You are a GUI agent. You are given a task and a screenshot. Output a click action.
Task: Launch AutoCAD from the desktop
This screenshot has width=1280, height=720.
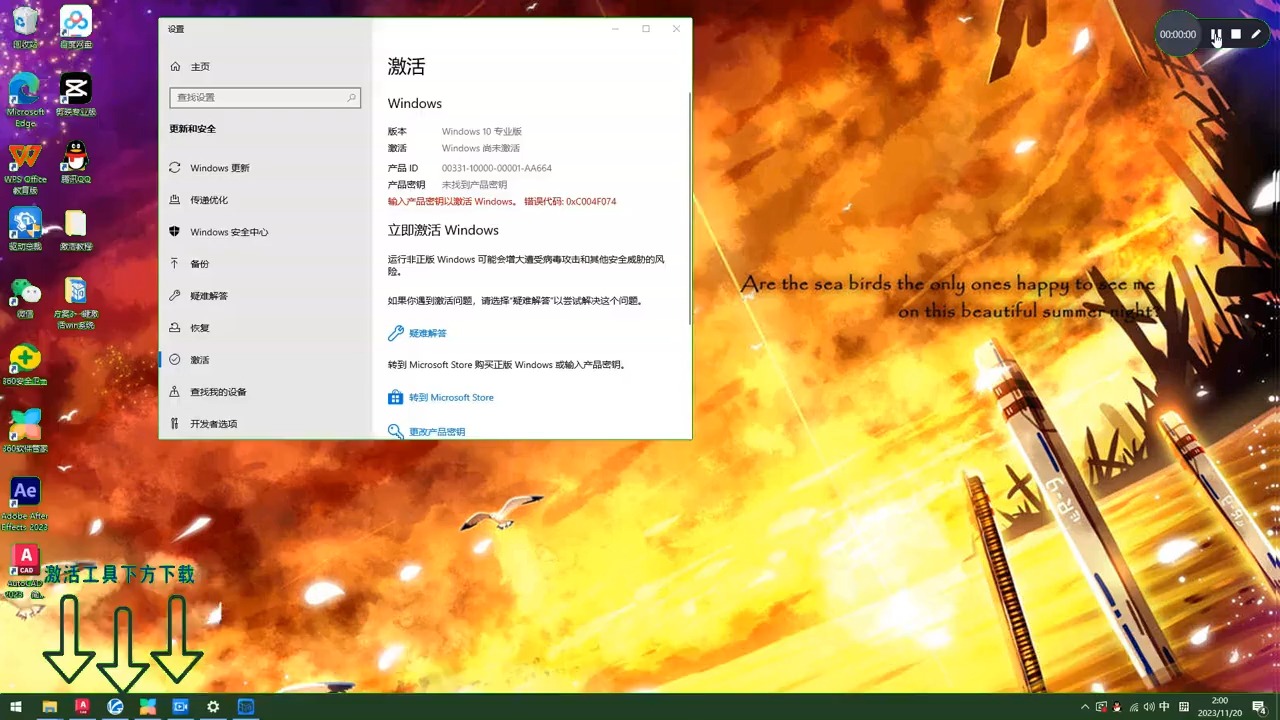tap(25, 560)
